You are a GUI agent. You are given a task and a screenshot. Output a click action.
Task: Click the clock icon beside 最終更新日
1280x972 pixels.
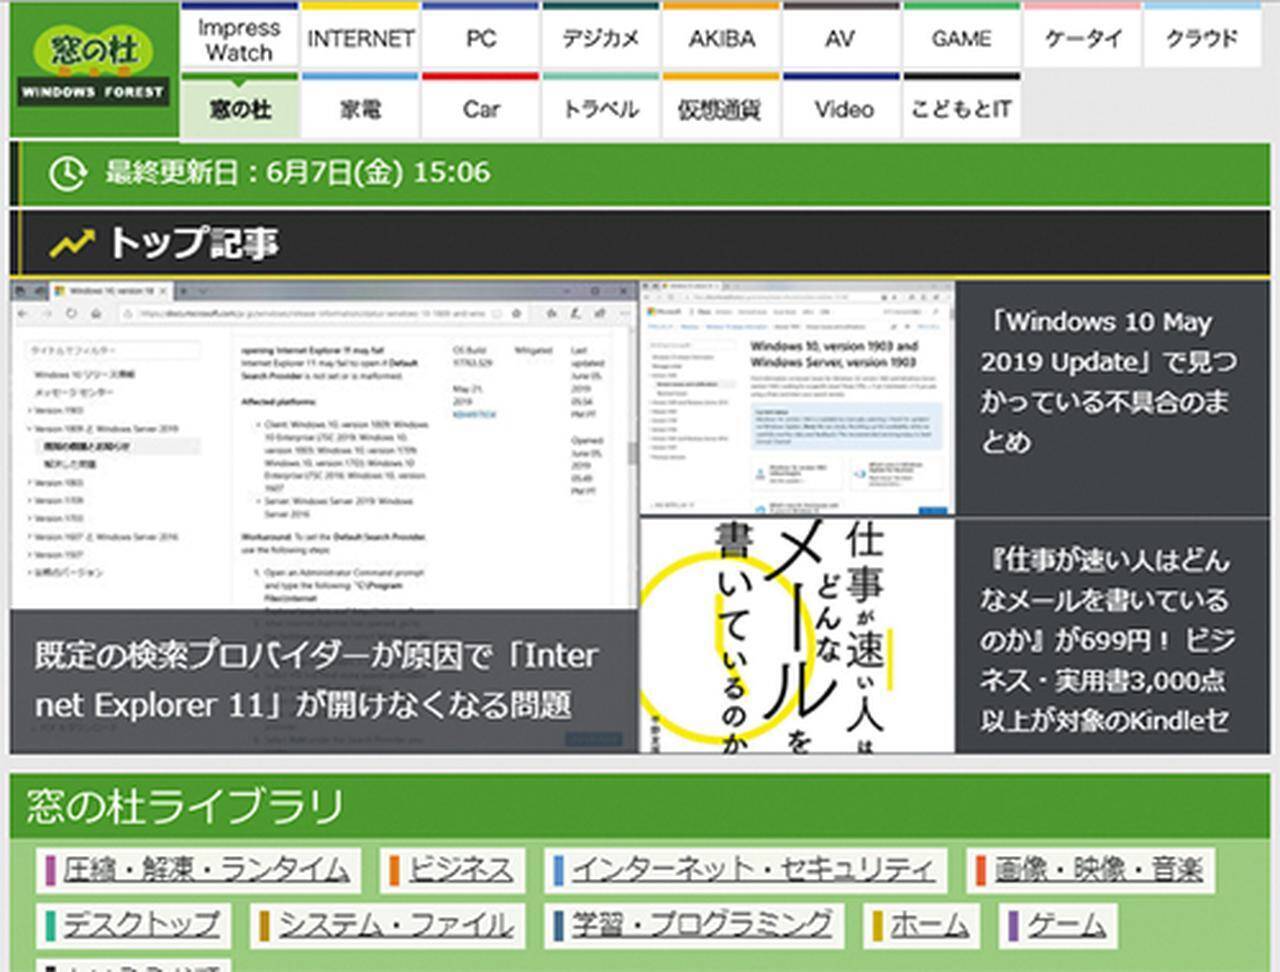66,173
